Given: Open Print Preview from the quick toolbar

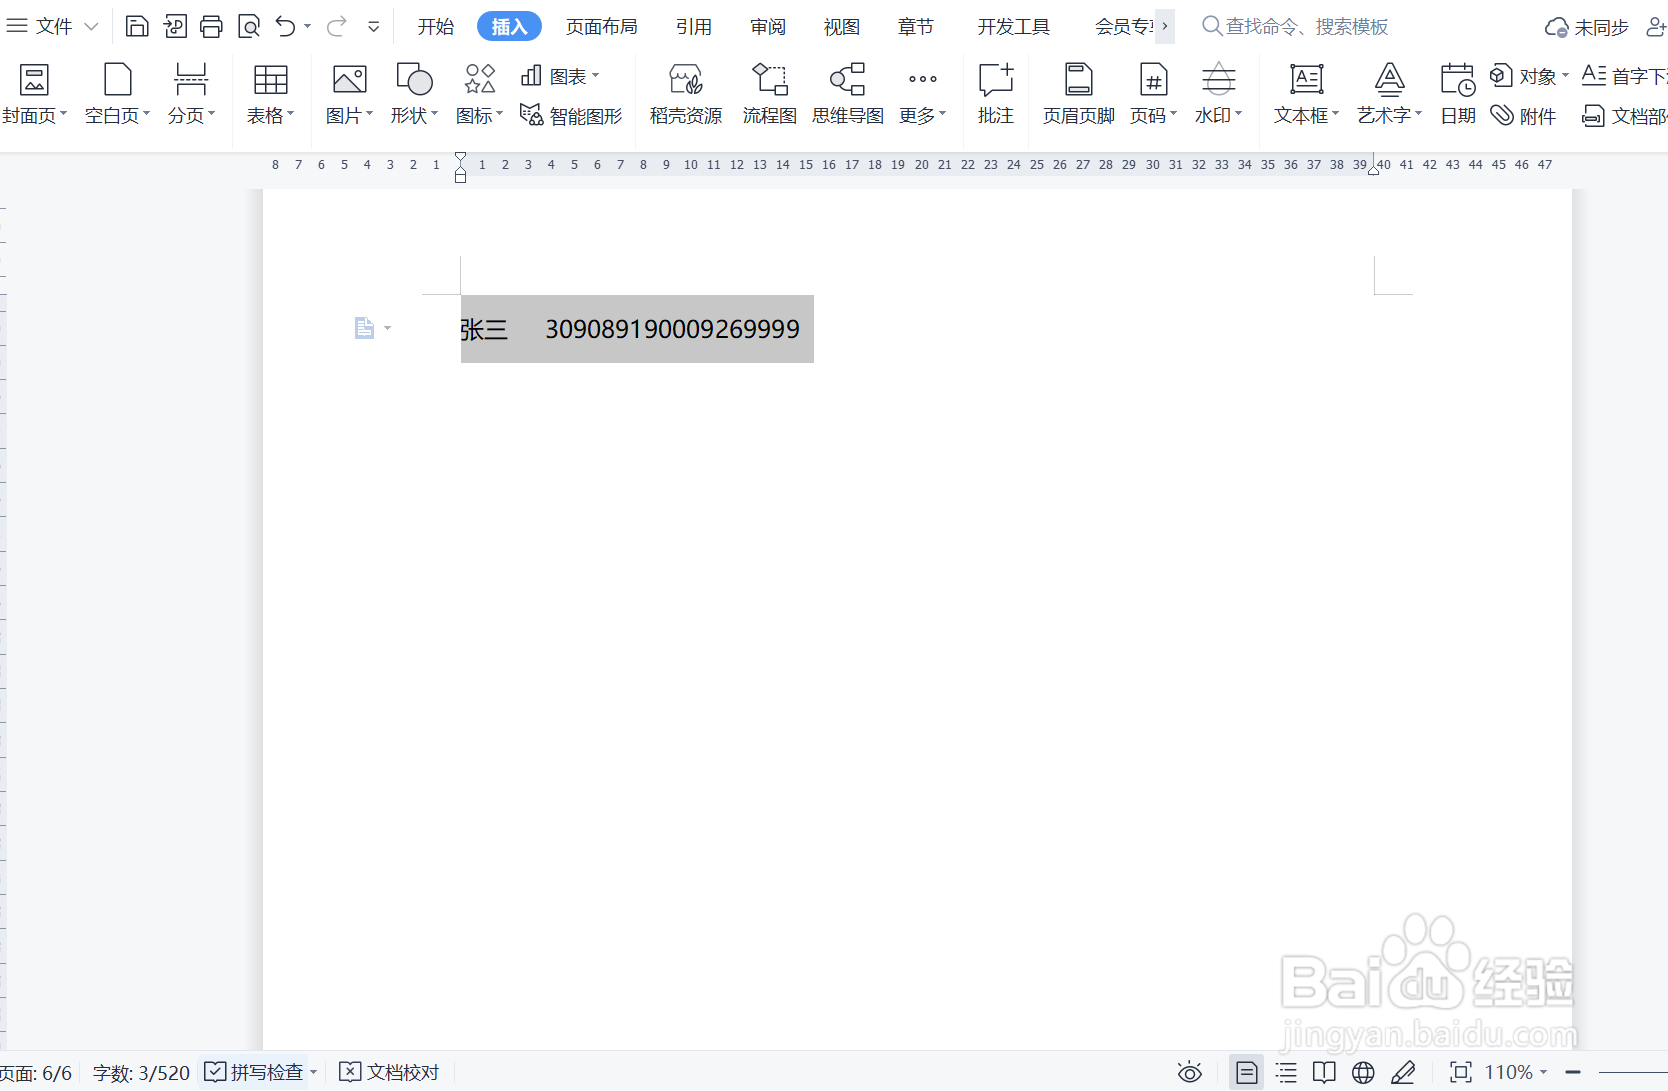Looking at the screenshot, I should (249, 27).
